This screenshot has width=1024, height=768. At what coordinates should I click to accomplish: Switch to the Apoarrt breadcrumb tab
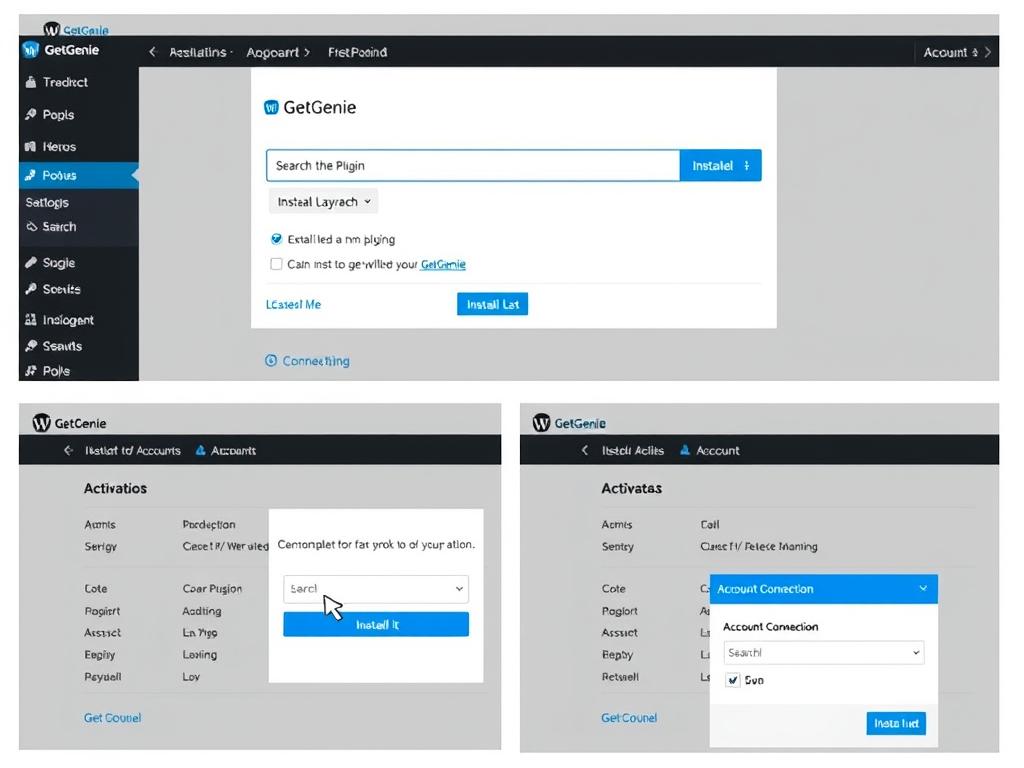[x=278, y=52]
